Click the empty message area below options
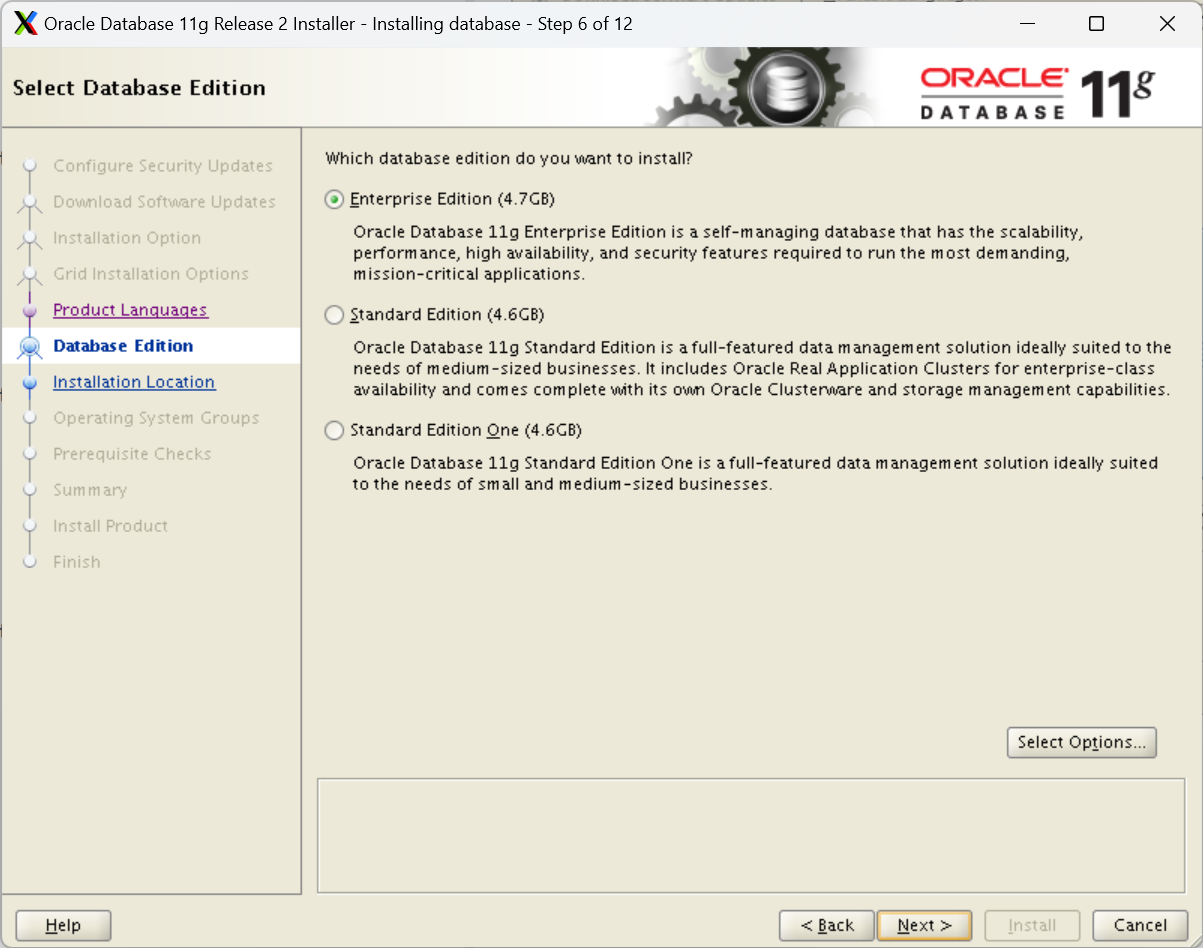Screen dimensions: 1203x948 751,835
